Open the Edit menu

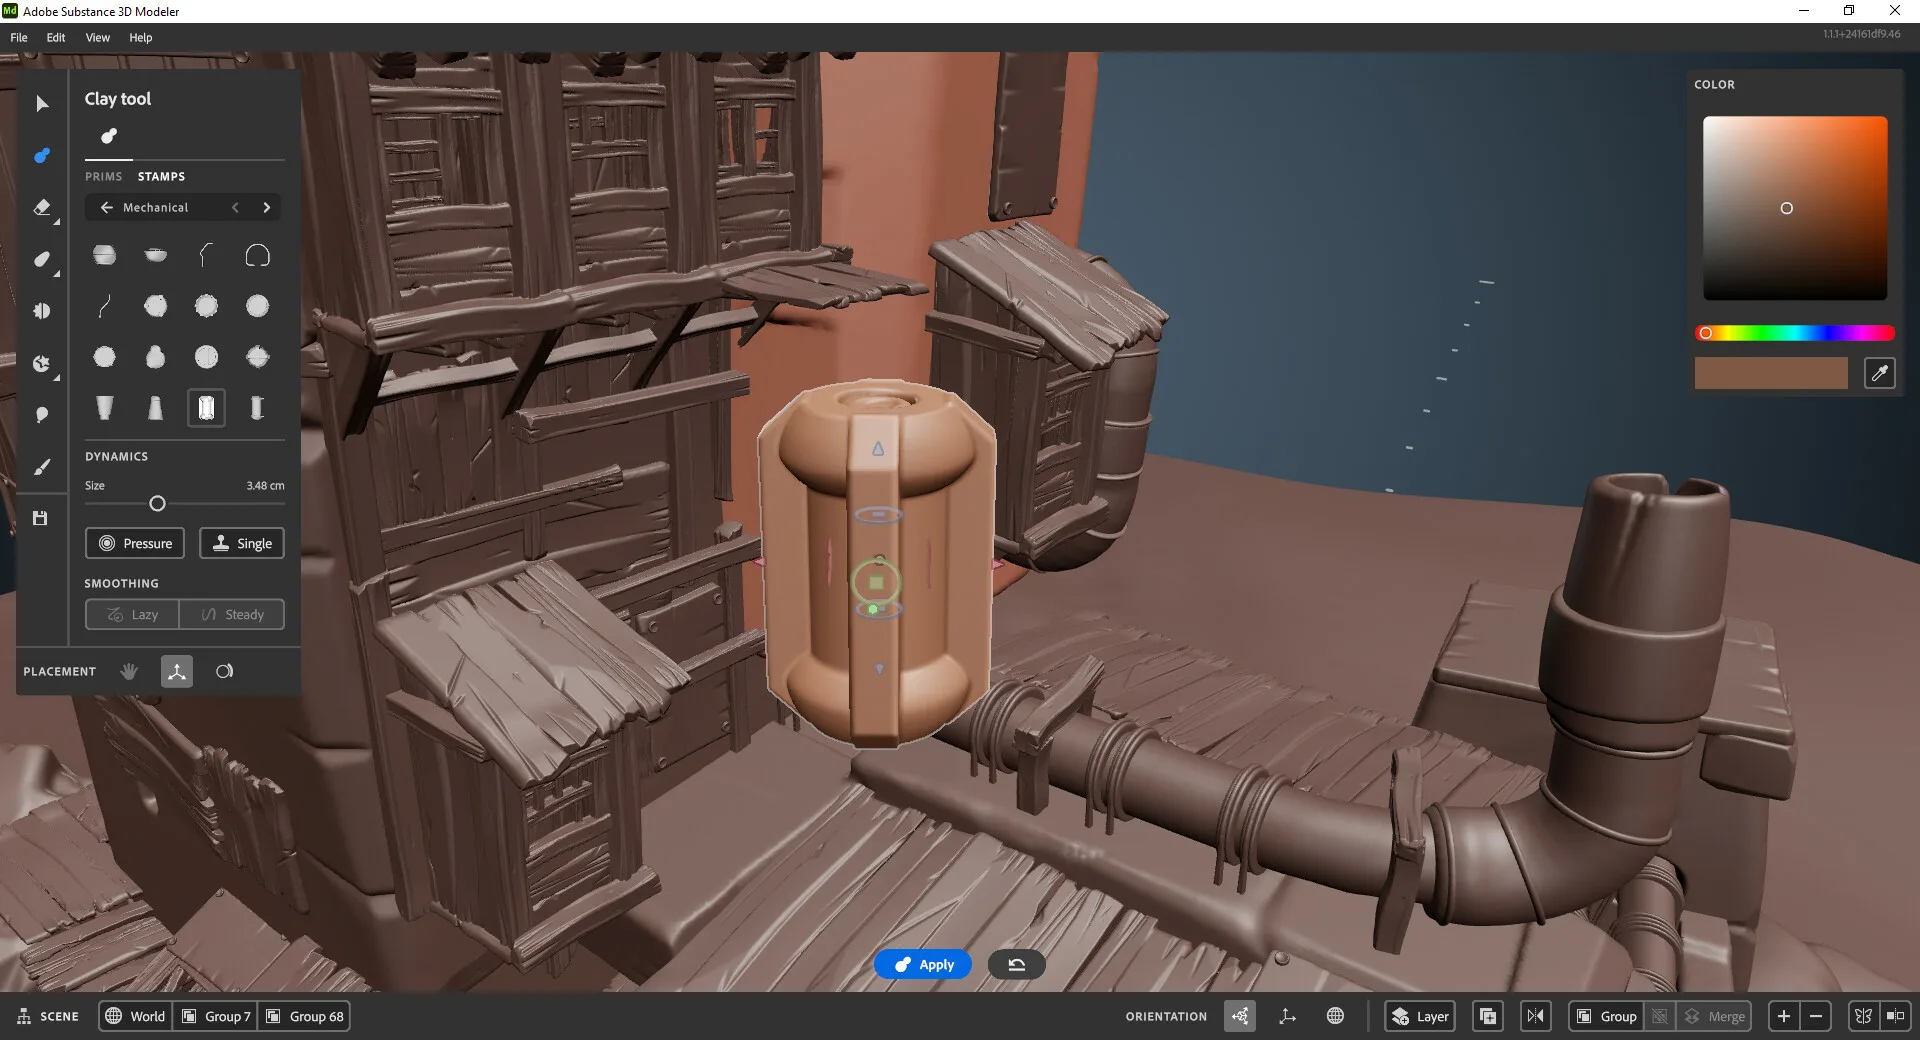click(55, 37)
